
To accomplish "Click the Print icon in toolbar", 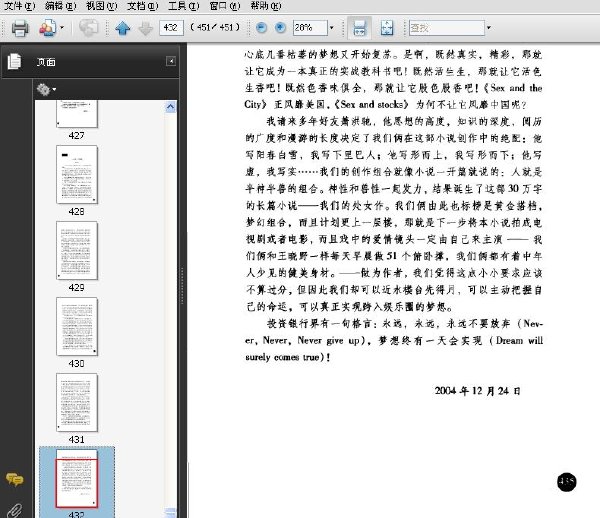I will [x=19, y=28].
